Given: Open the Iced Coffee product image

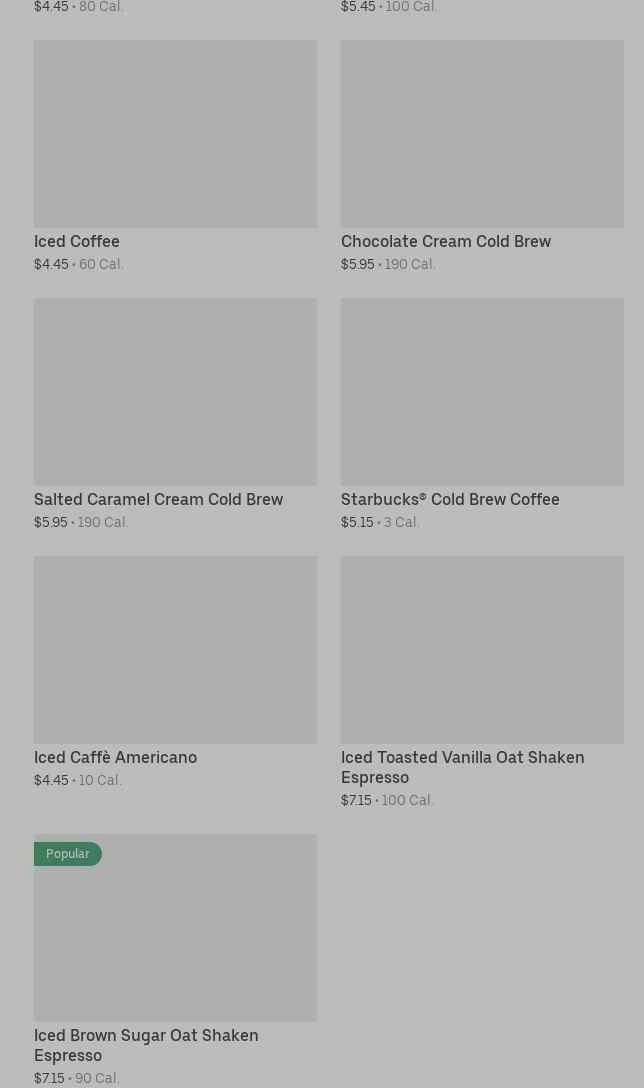Looking at the screenshot, I should point(175,134).
